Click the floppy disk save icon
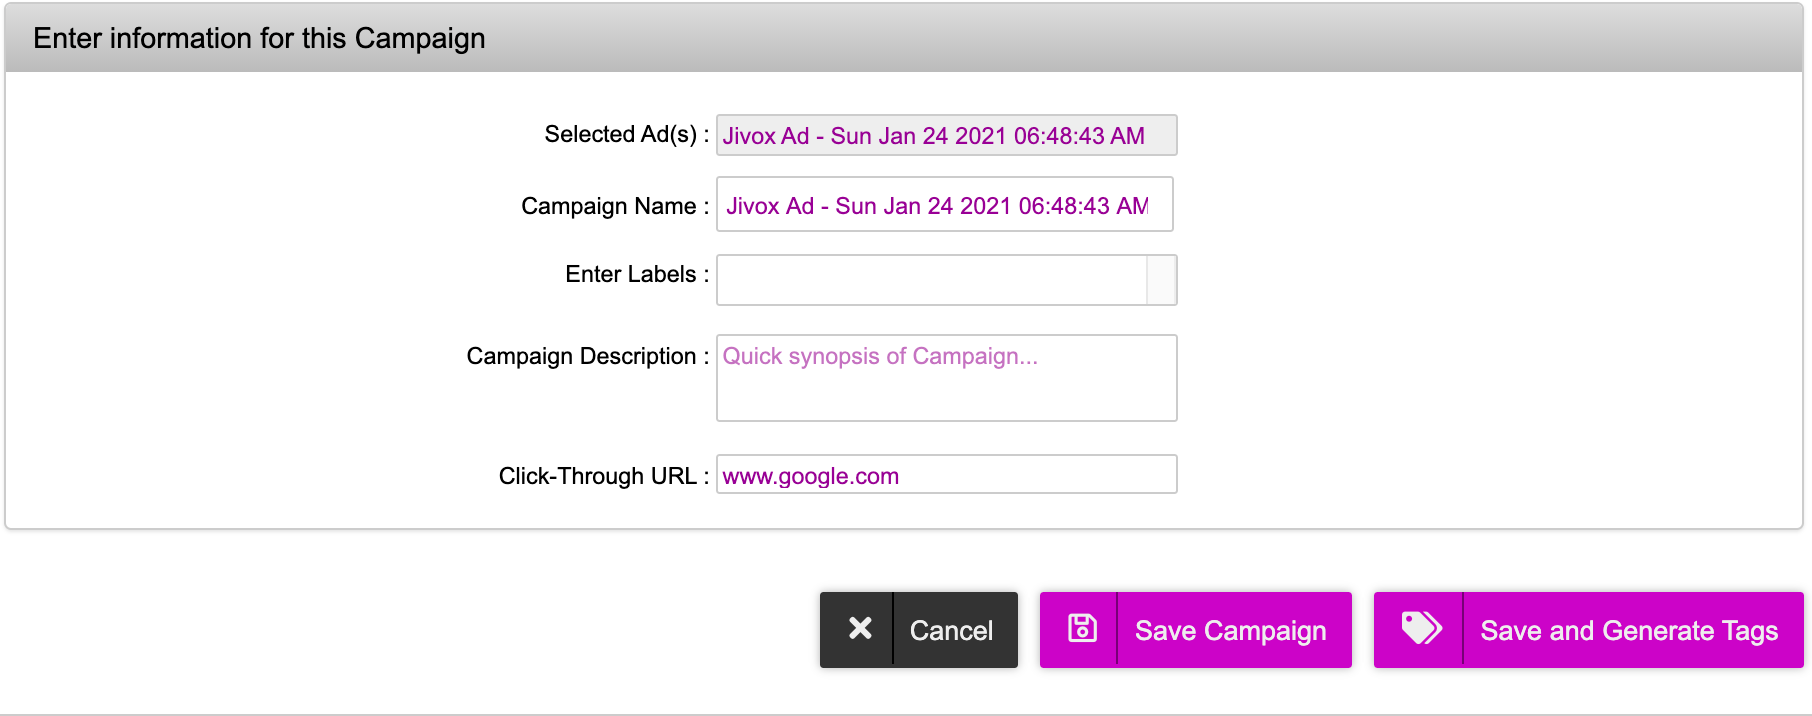1812x716 pixels. point(1082,629)
